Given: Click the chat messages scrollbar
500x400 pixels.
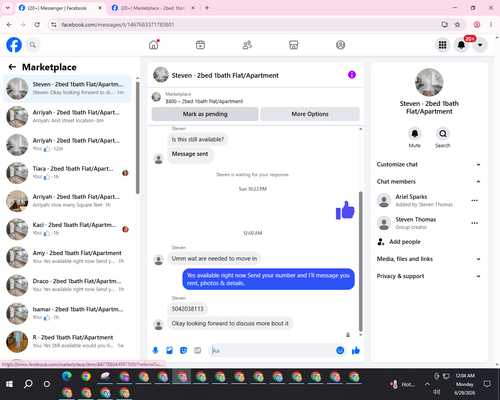Looking at the screenshot, I should (x=360, y=261).
